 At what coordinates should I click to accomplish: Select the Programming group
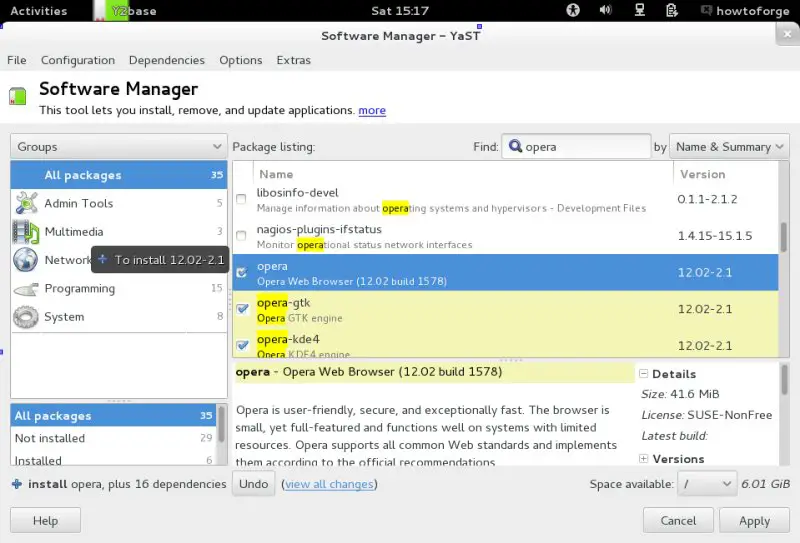119,288
